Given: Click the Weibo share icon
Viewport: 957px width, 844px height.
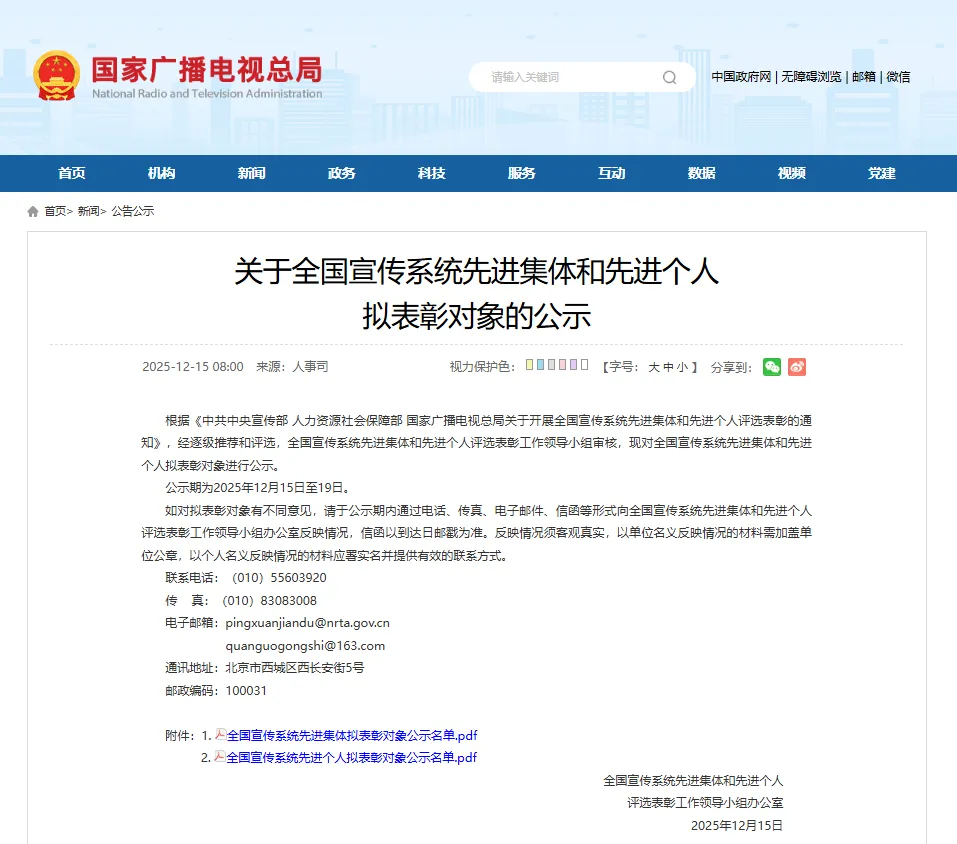Looking at the screenshot, I should (796, 366).
